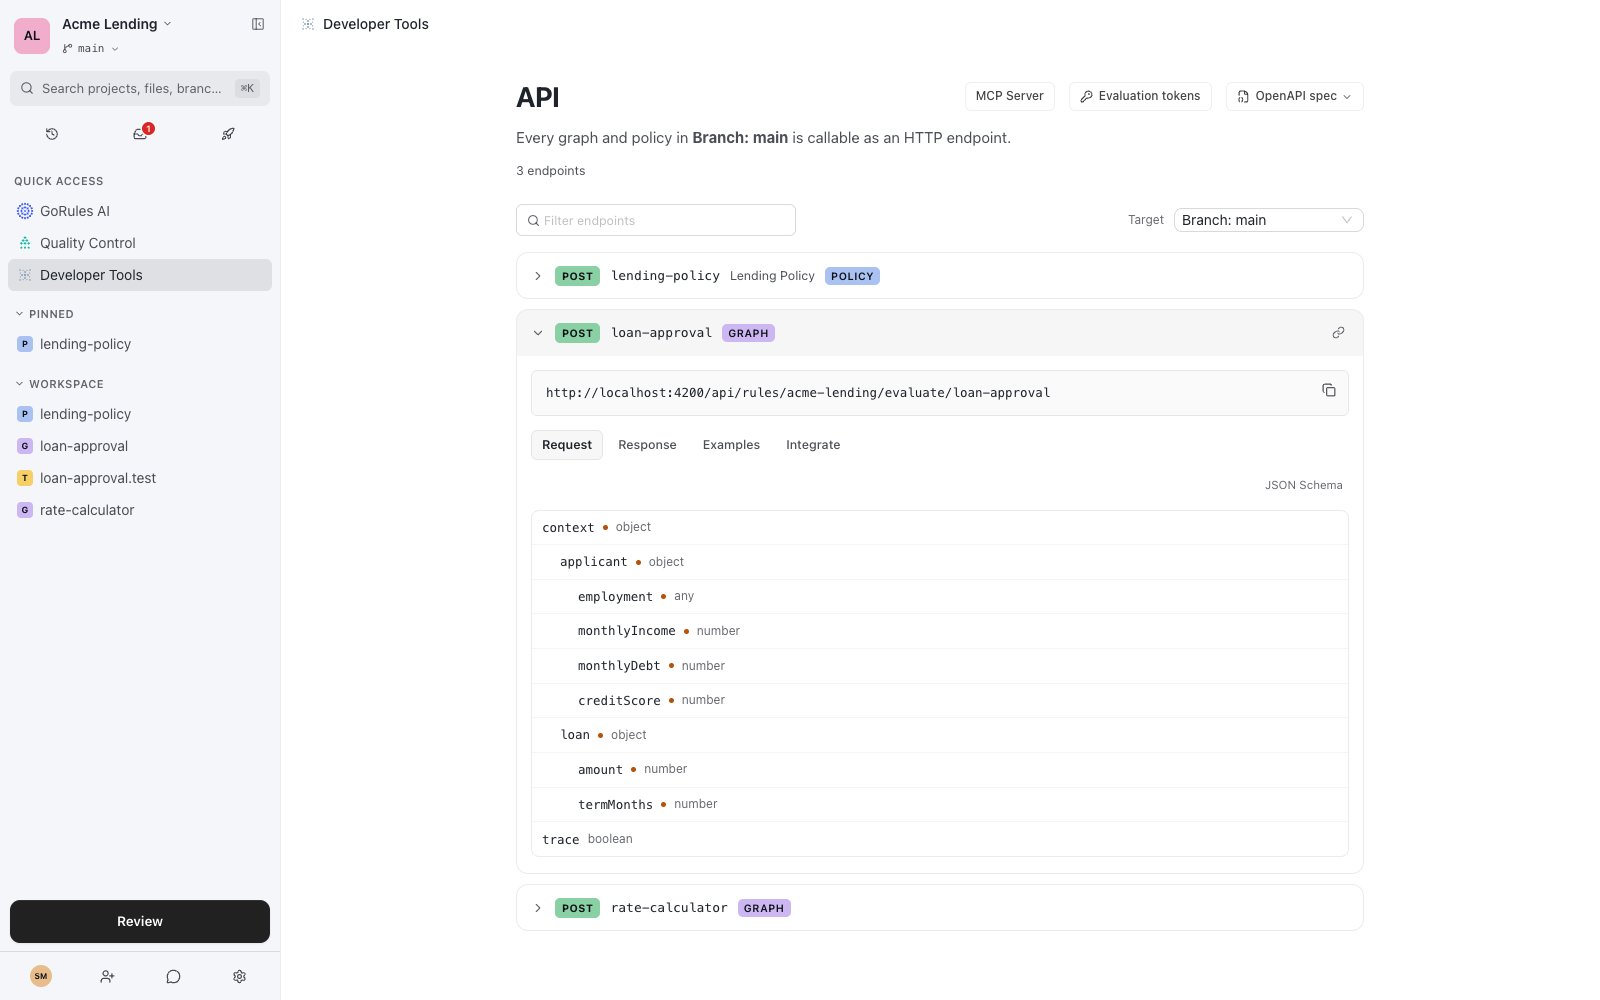Switch to the Response tab

point(647,445)
